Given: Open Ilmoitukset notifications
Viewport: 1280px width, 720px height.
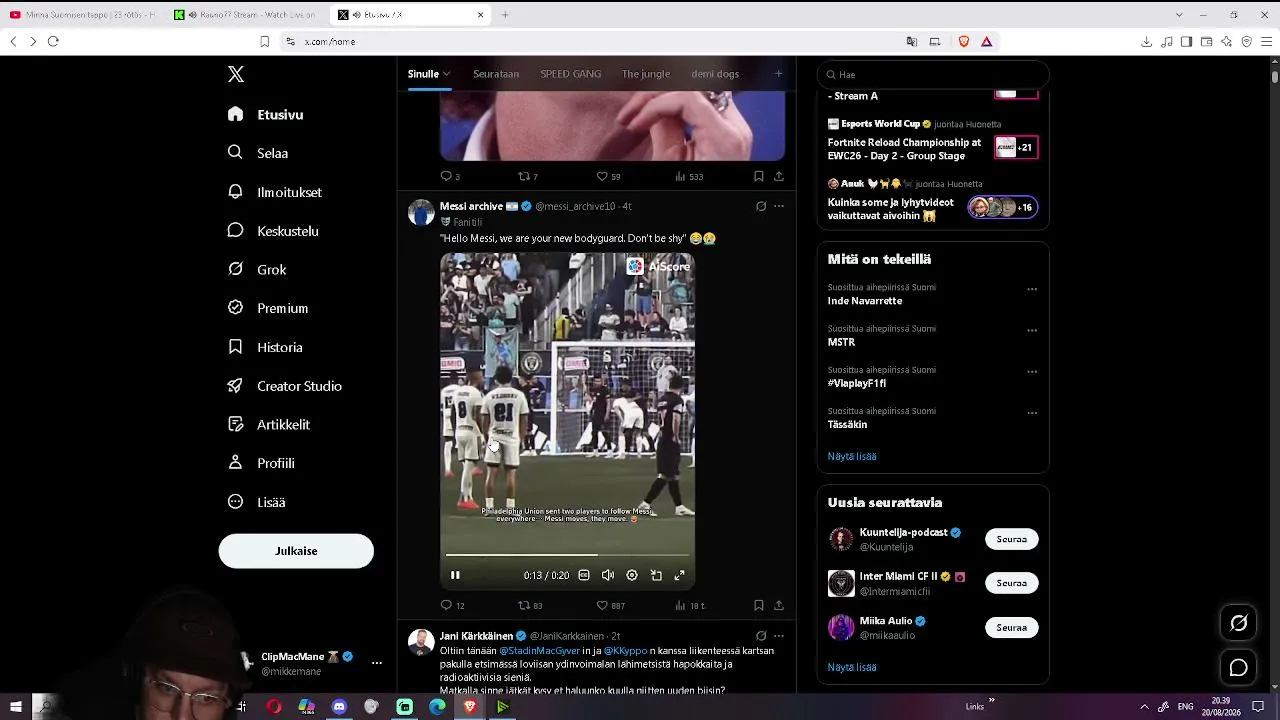Looking at the screenshot, I should (275, 192).
